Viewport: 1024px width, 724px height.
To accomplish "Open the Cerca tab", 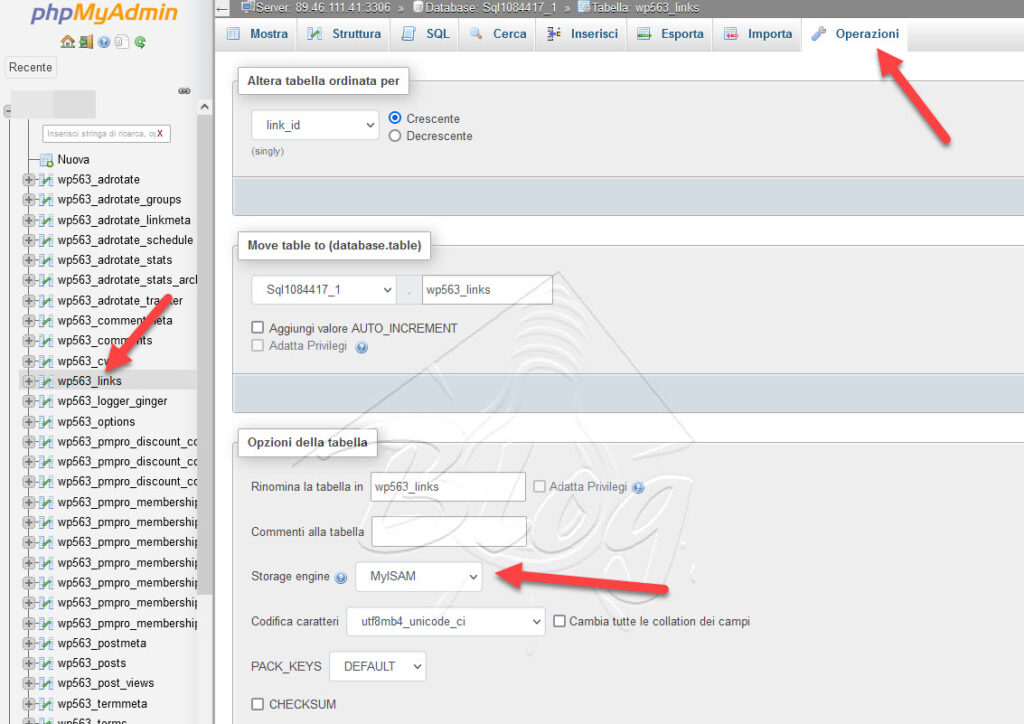I will point(509,33).
